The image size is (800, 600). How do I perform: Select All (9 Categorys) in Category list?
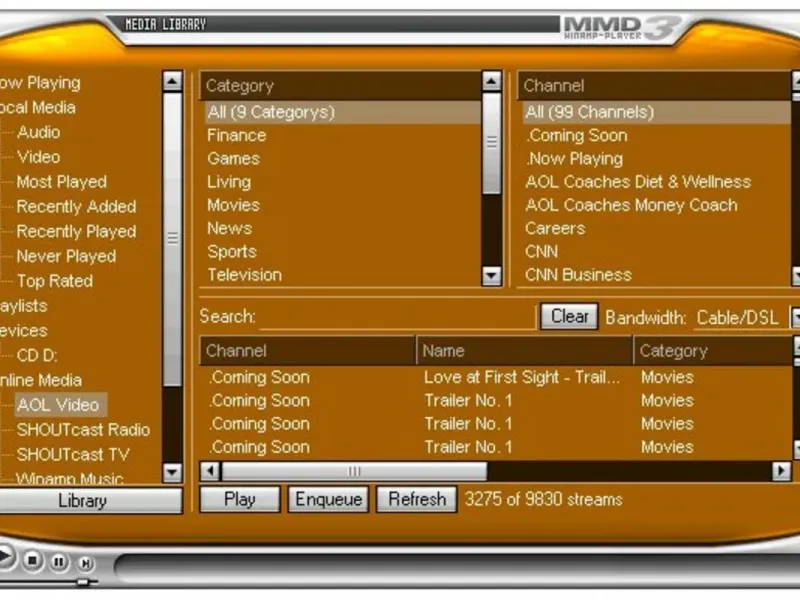coord(342,112)
